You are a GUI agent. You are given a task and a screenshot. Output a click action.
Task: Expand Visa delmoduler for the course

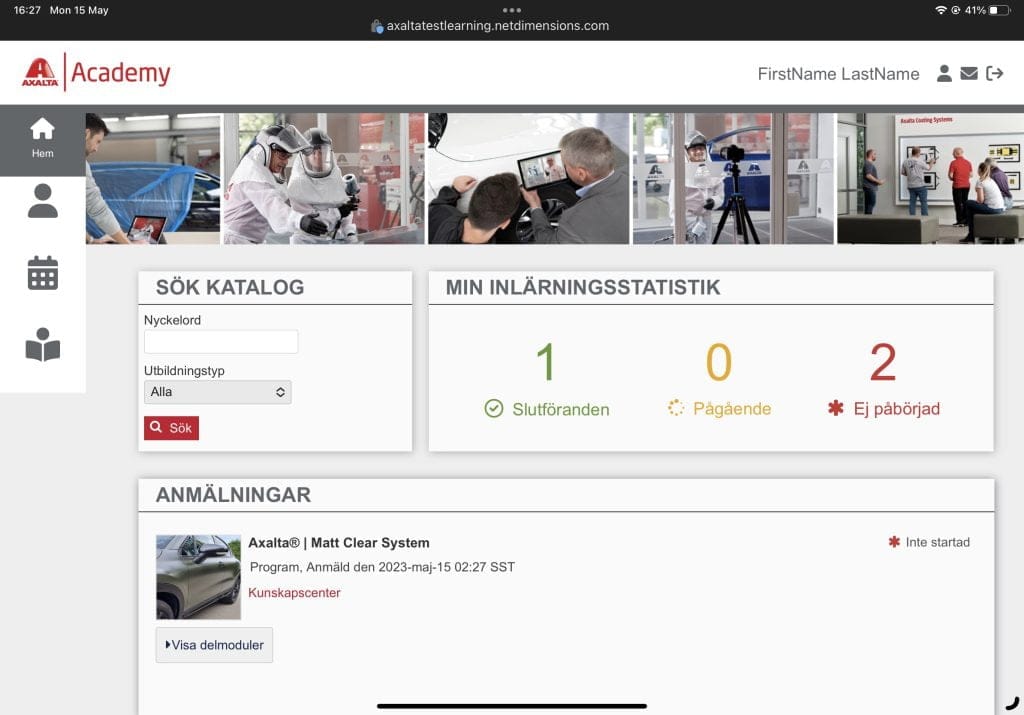point(213,644)
